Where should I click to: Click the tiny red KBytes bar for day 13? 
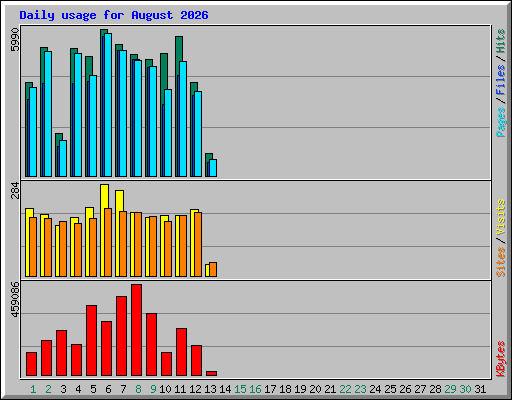pos(211,373)
